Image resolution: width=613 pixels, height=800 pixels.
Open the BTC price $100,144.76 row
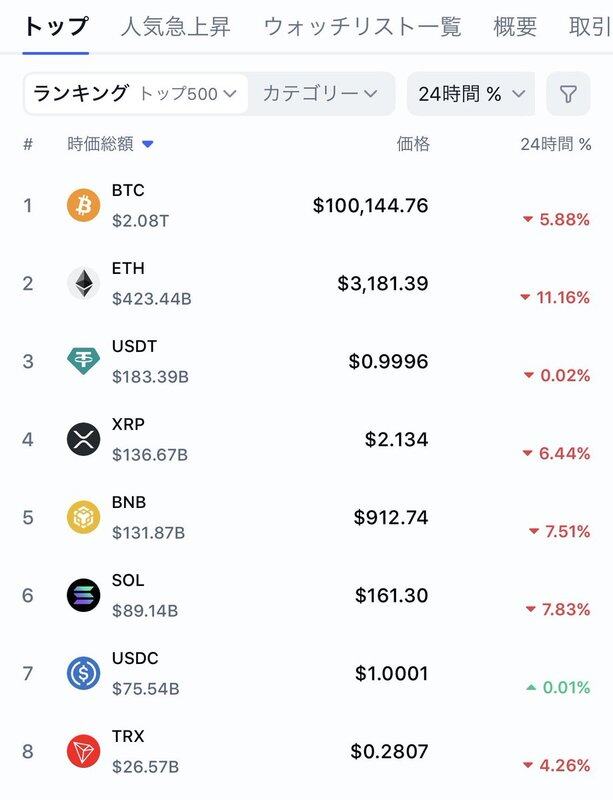(x=370, y=206)
